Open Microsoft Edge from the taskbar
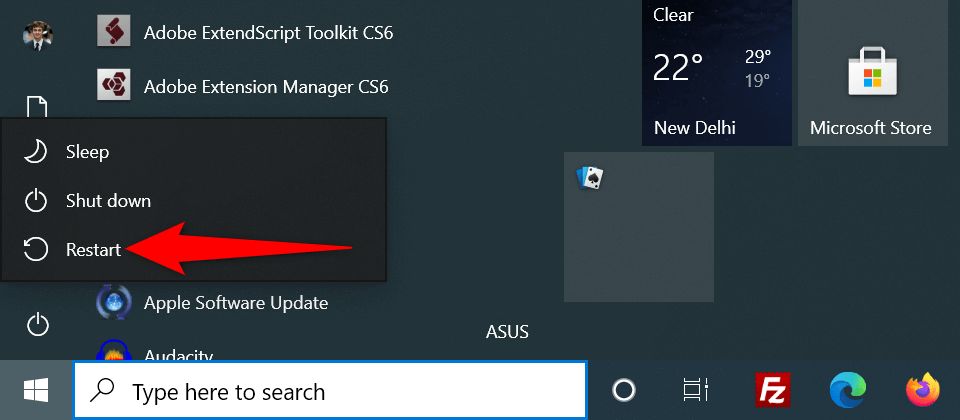 pyautogui.click(x=846, y=389)
